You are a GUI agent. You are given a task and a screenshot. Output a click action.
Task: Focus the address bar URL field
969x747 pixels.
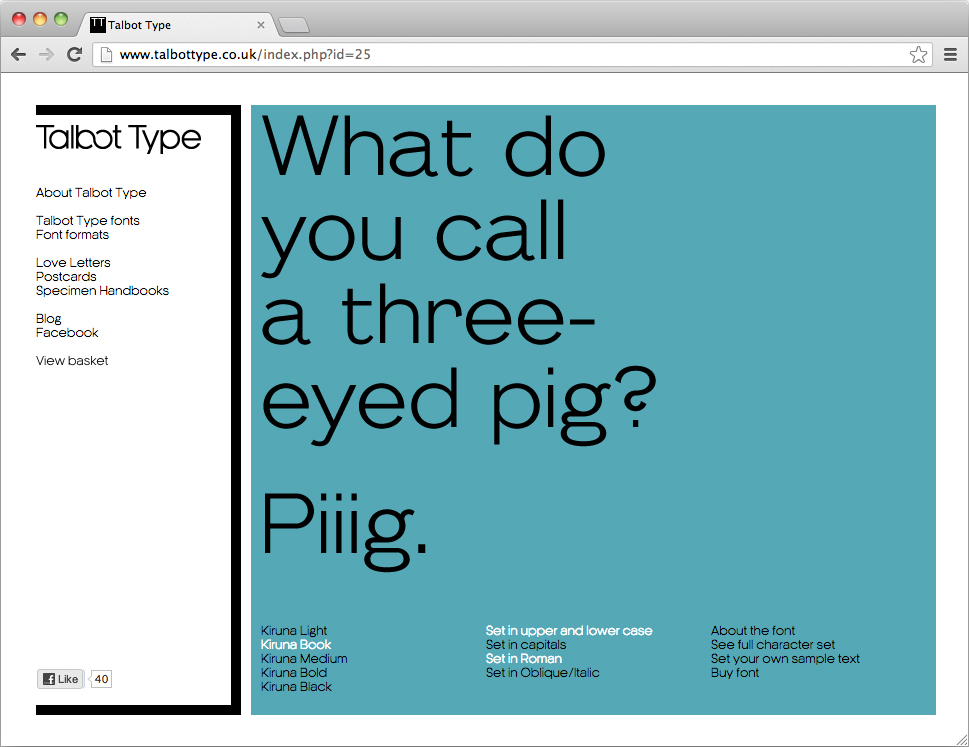(x=512, y=54)
